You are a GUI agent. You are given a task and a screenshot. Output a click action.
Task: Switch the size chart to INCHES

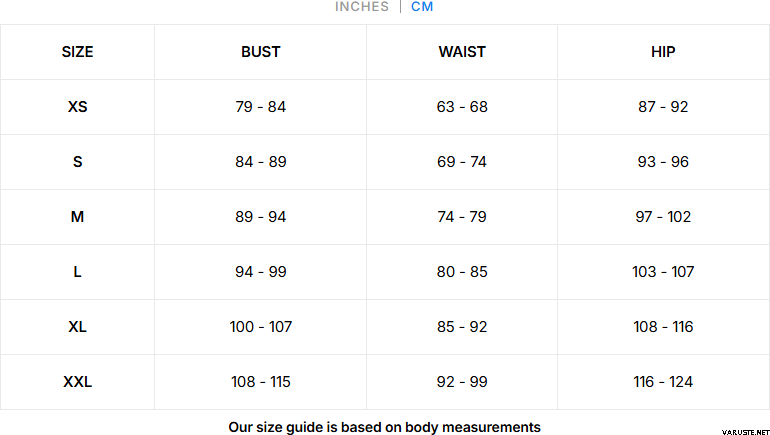tap(362, 7)
